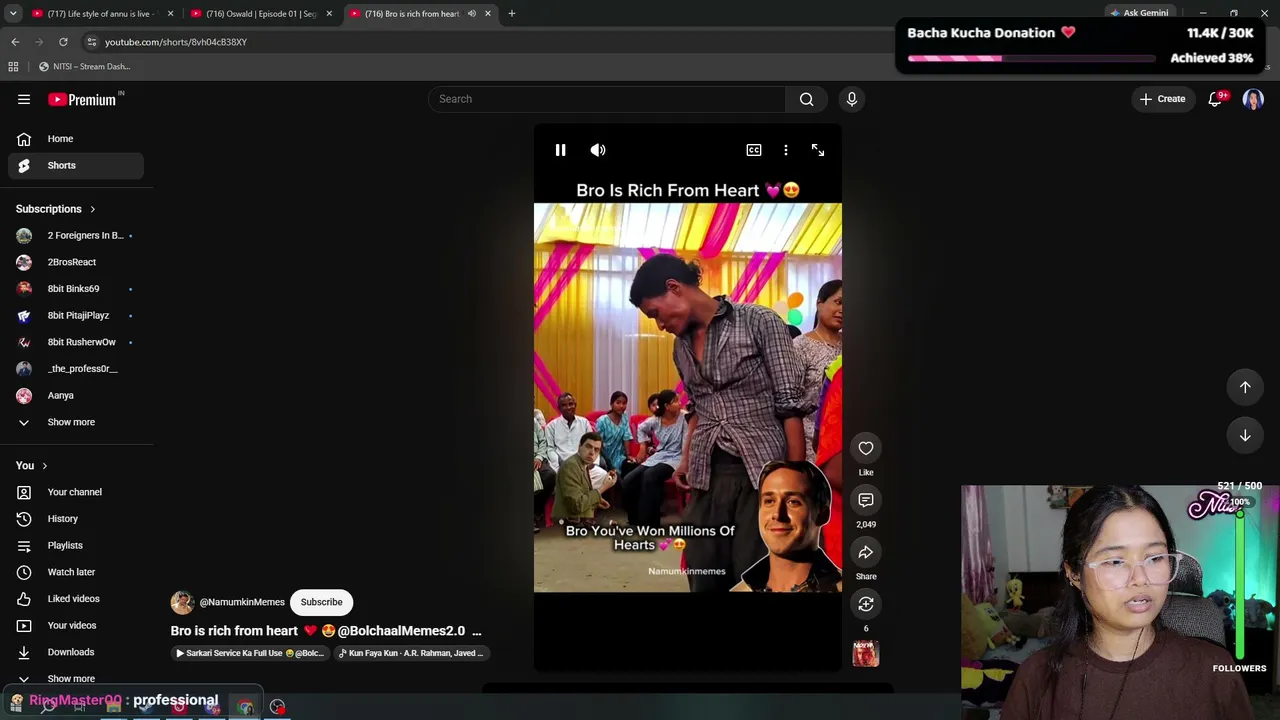Open a new browser tab
1280x720 pixels.
(512, 14)
